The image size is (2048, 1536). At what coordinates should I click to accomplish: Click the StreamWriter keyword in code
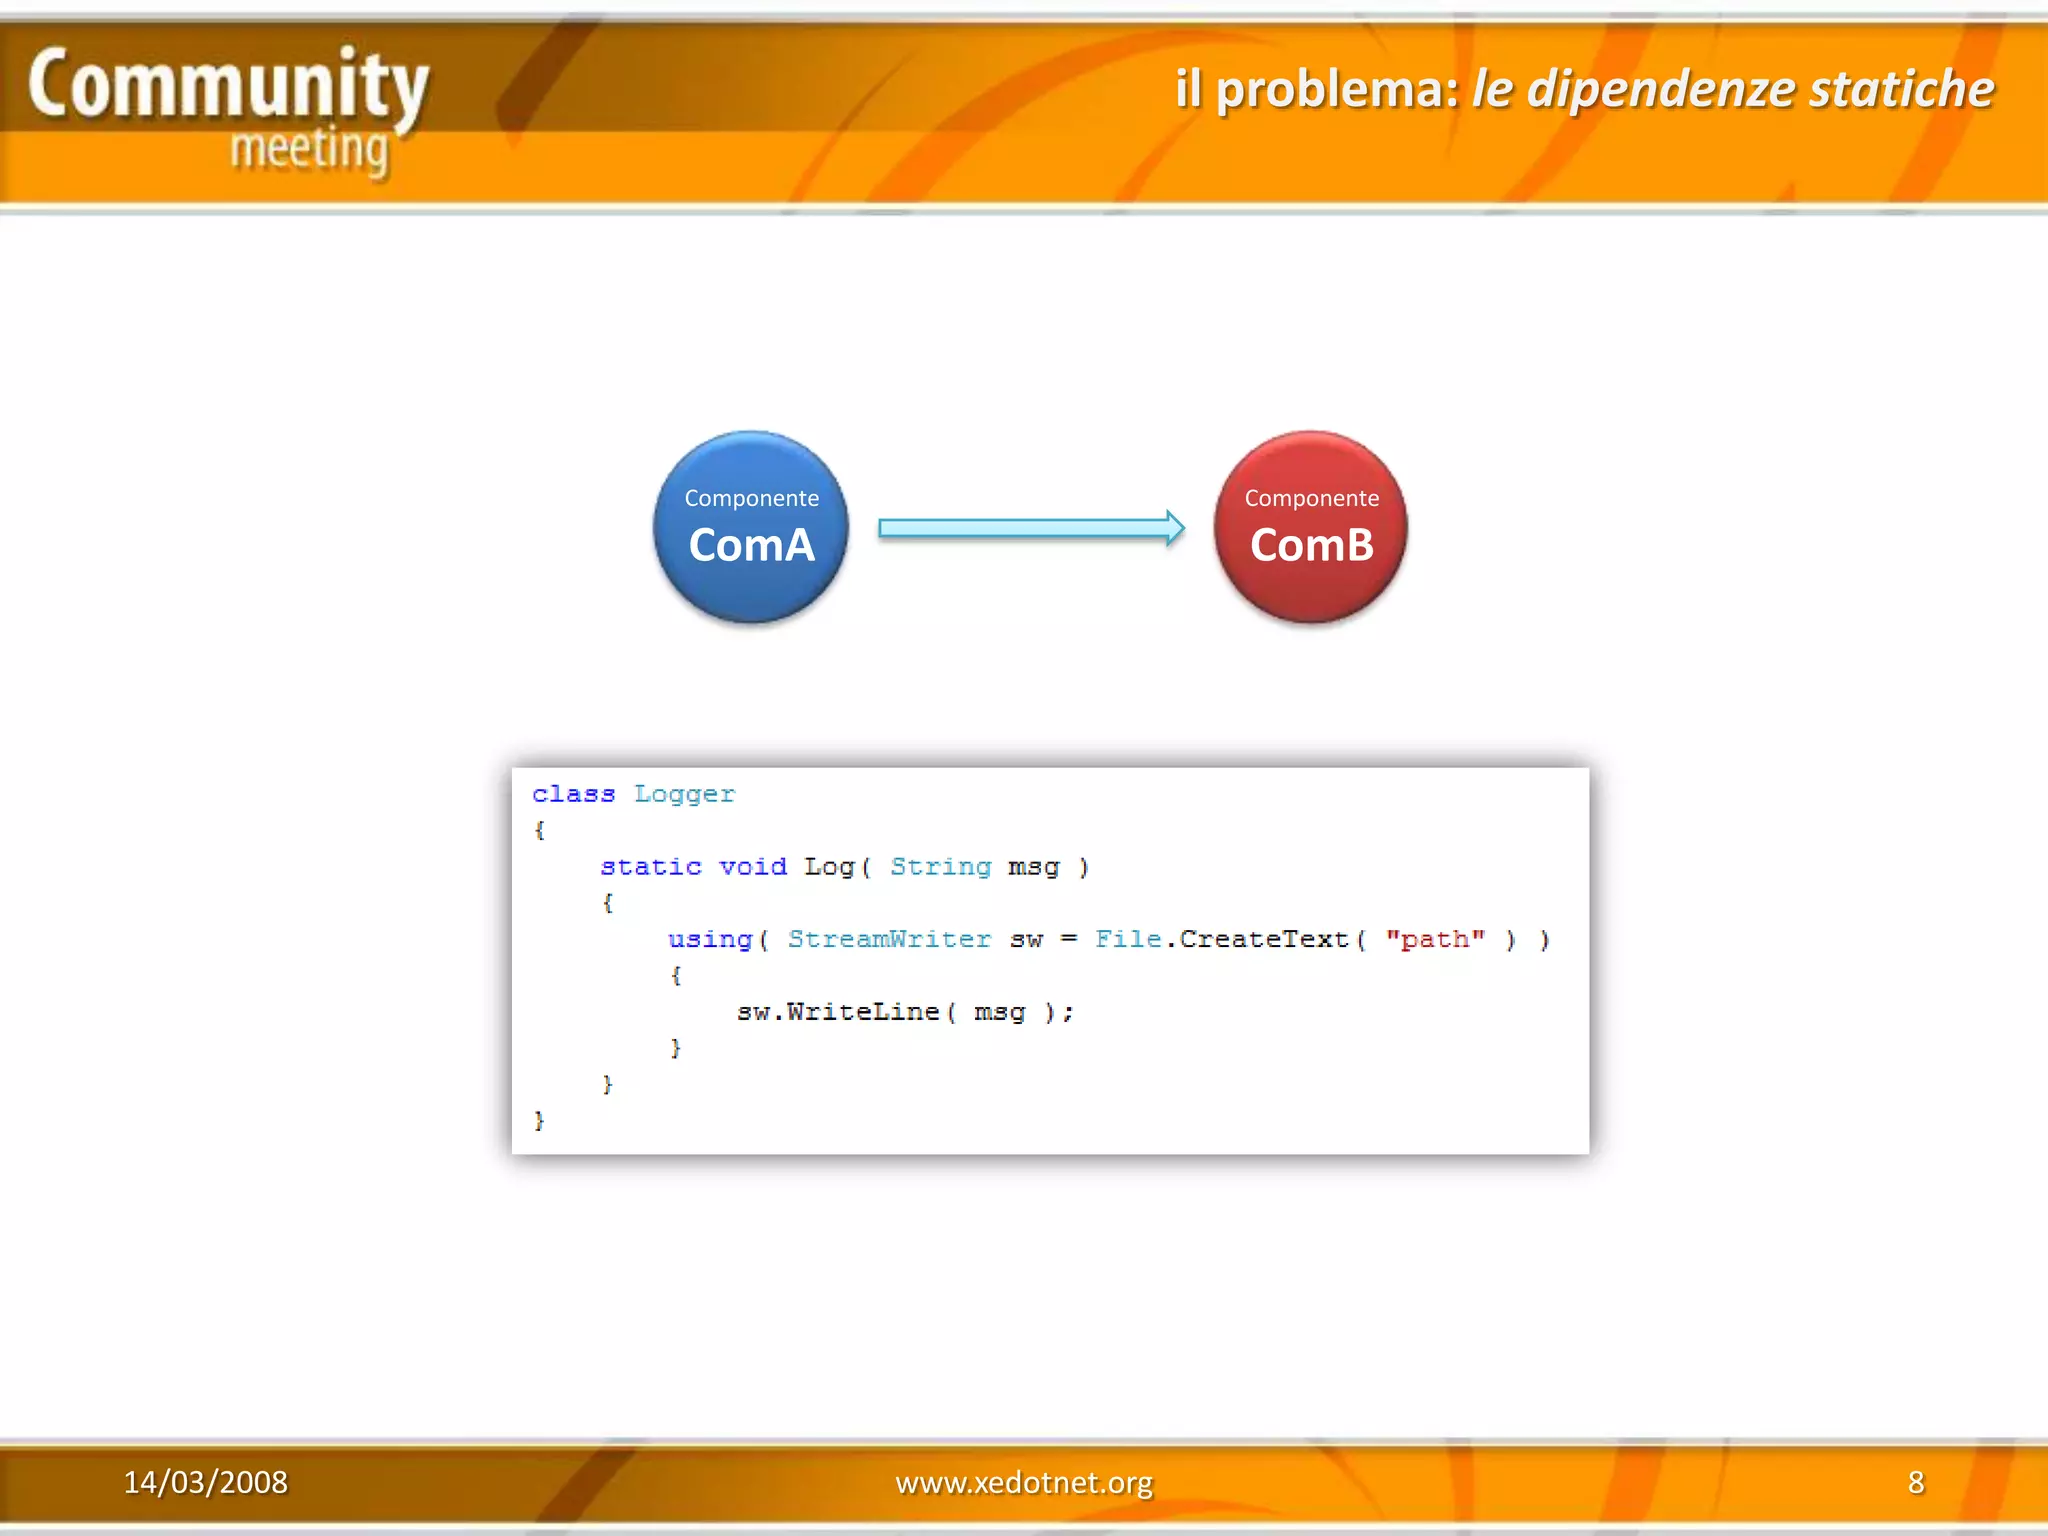click(889, 940)
